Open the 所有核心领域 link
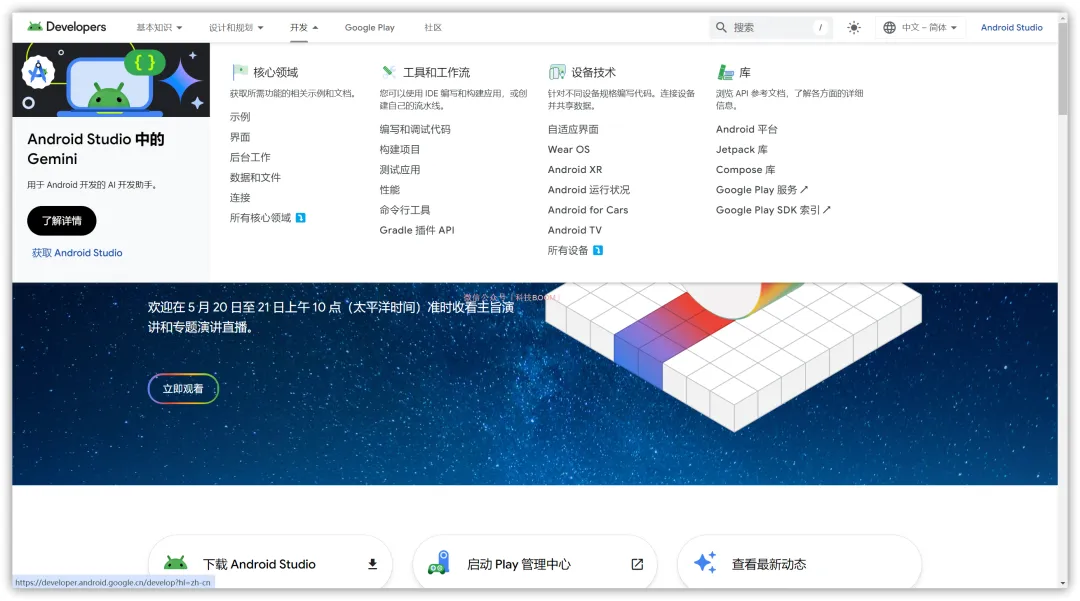 [260, 218]
